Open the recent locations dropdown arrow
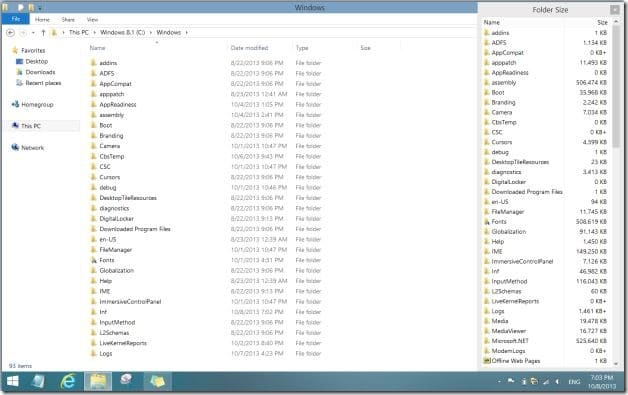Screen dimensions: 628x395 (33, 32)
